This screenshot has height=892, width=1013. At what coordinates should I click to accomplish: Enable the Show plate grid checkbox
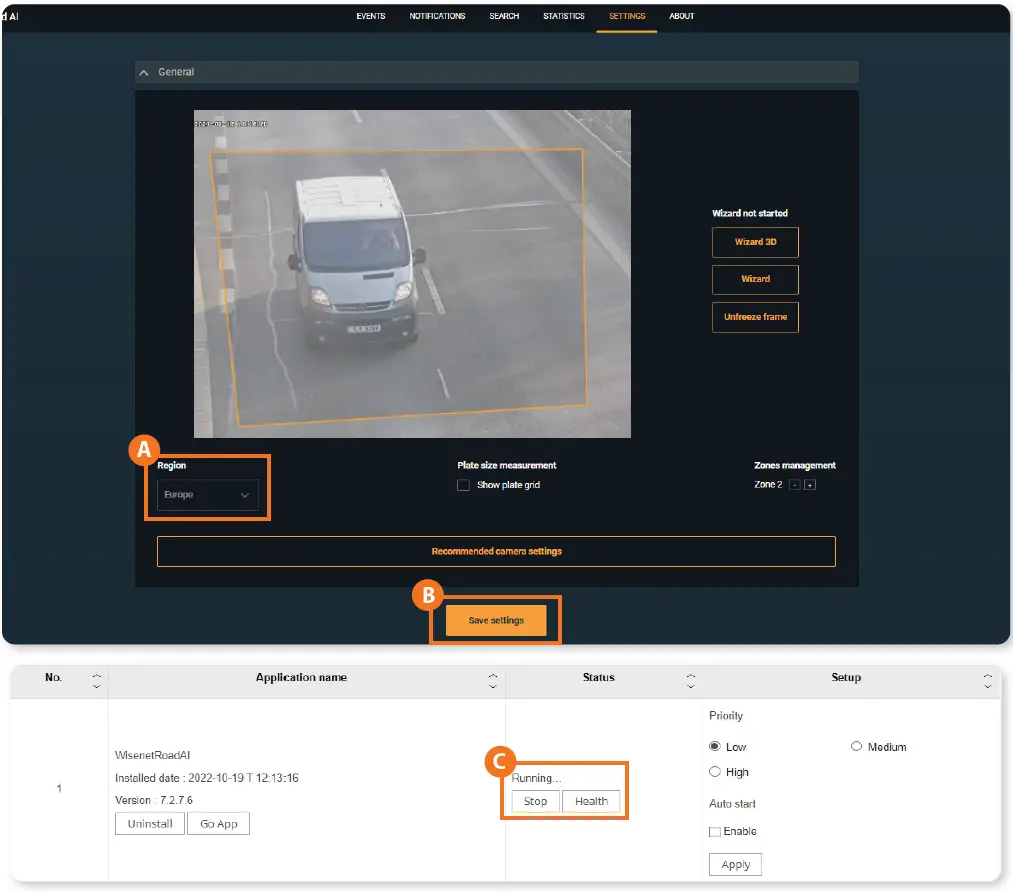463,485
